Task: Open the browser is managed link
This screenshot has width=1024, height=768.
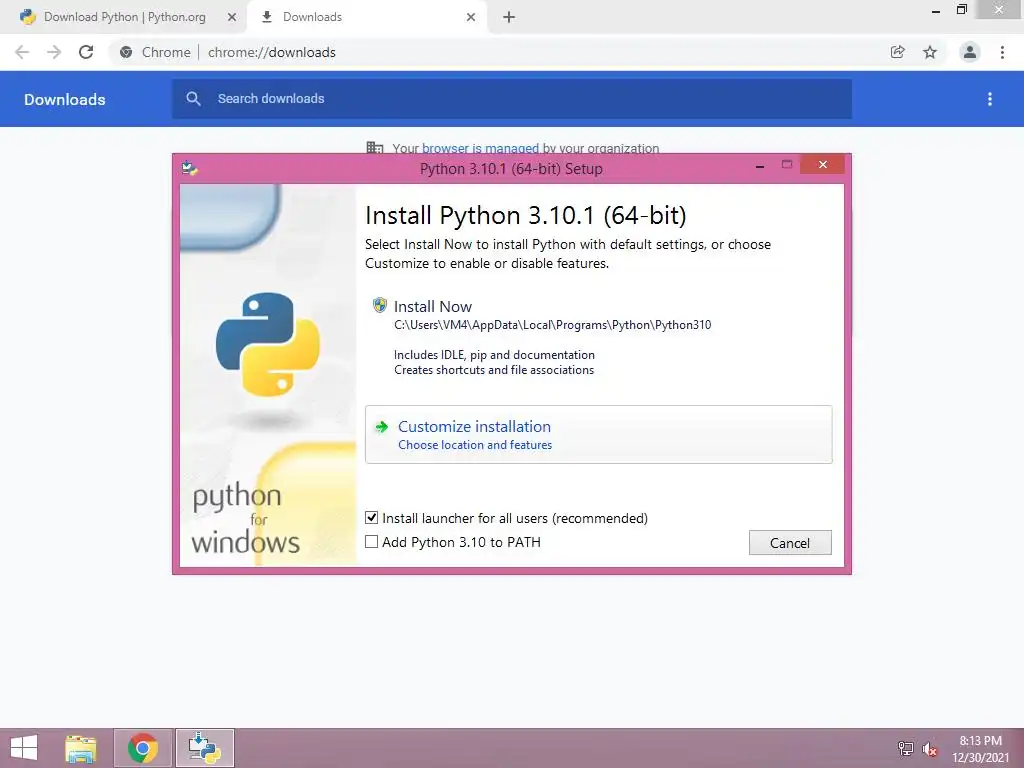Action: tap(480, 148)
